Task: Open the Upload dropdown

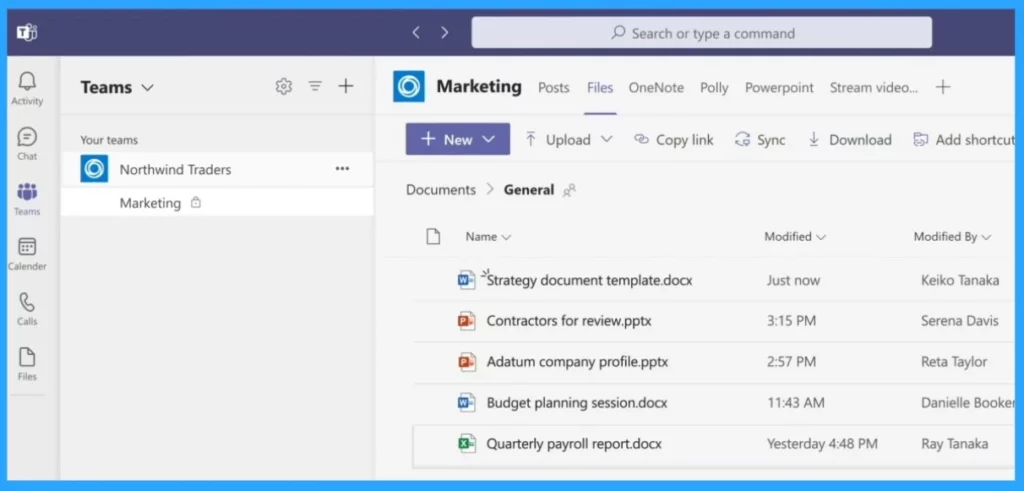Action: point(569,139)
